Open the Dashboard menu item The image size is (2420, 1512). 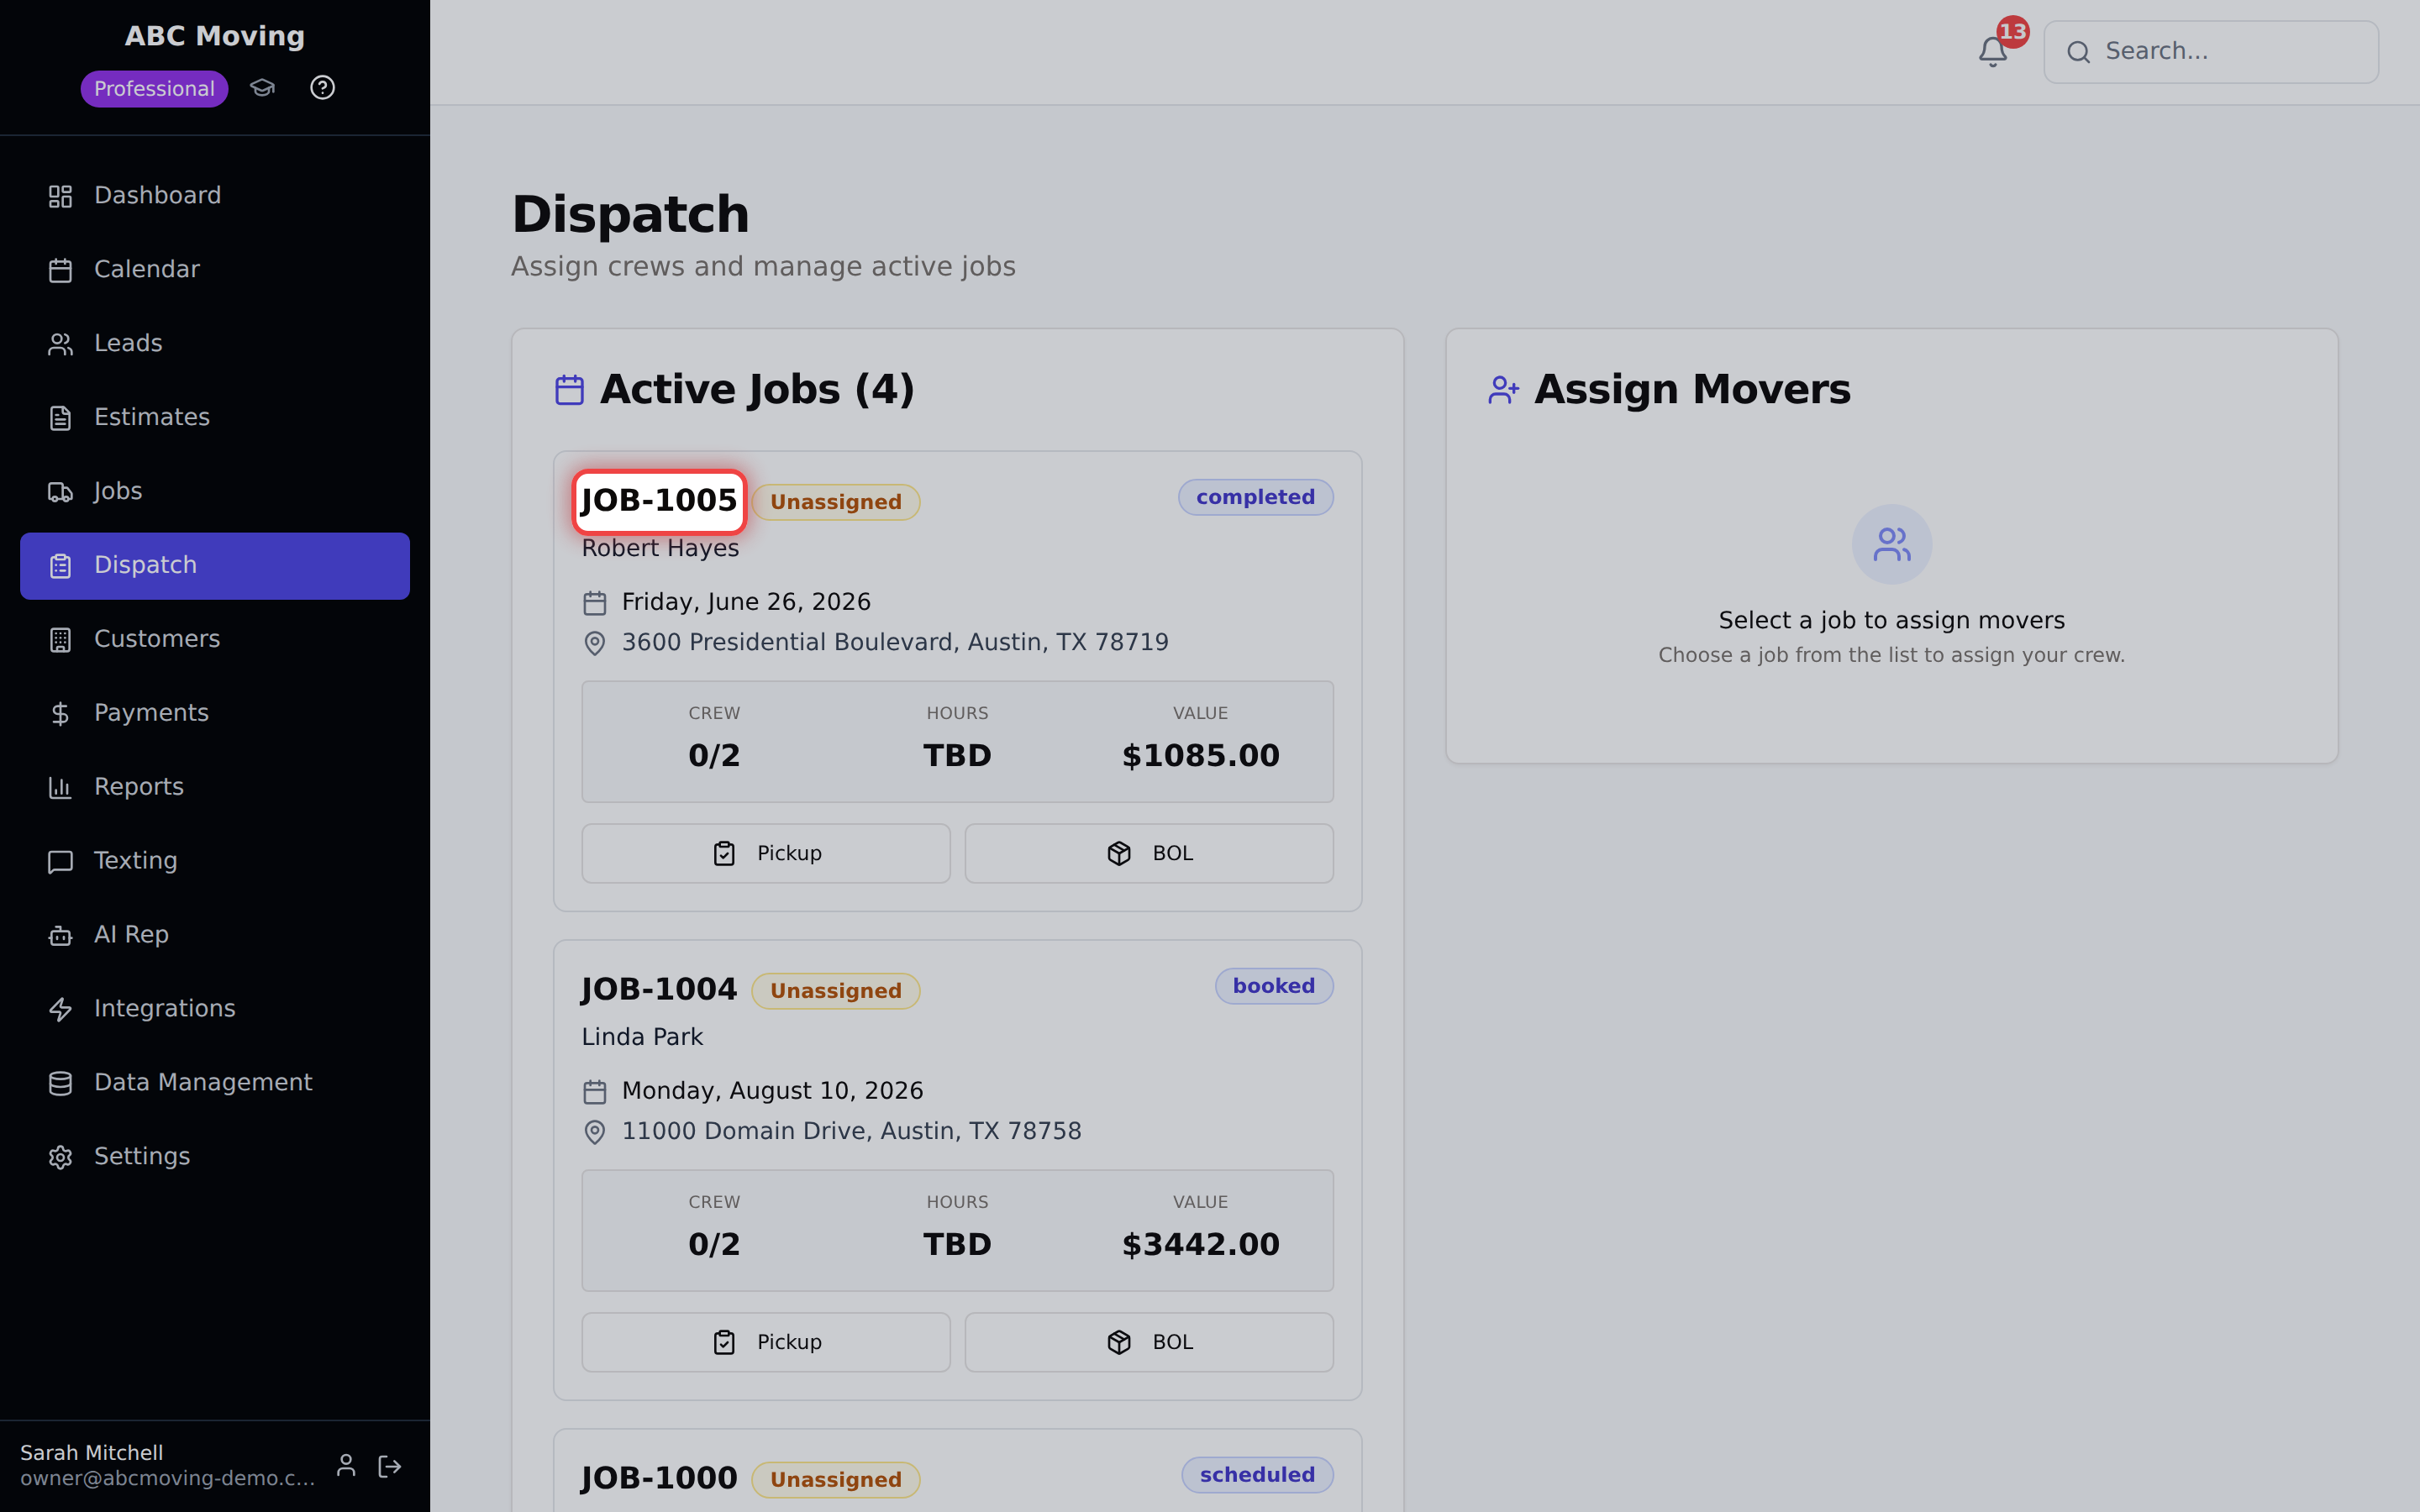point(215,196)
